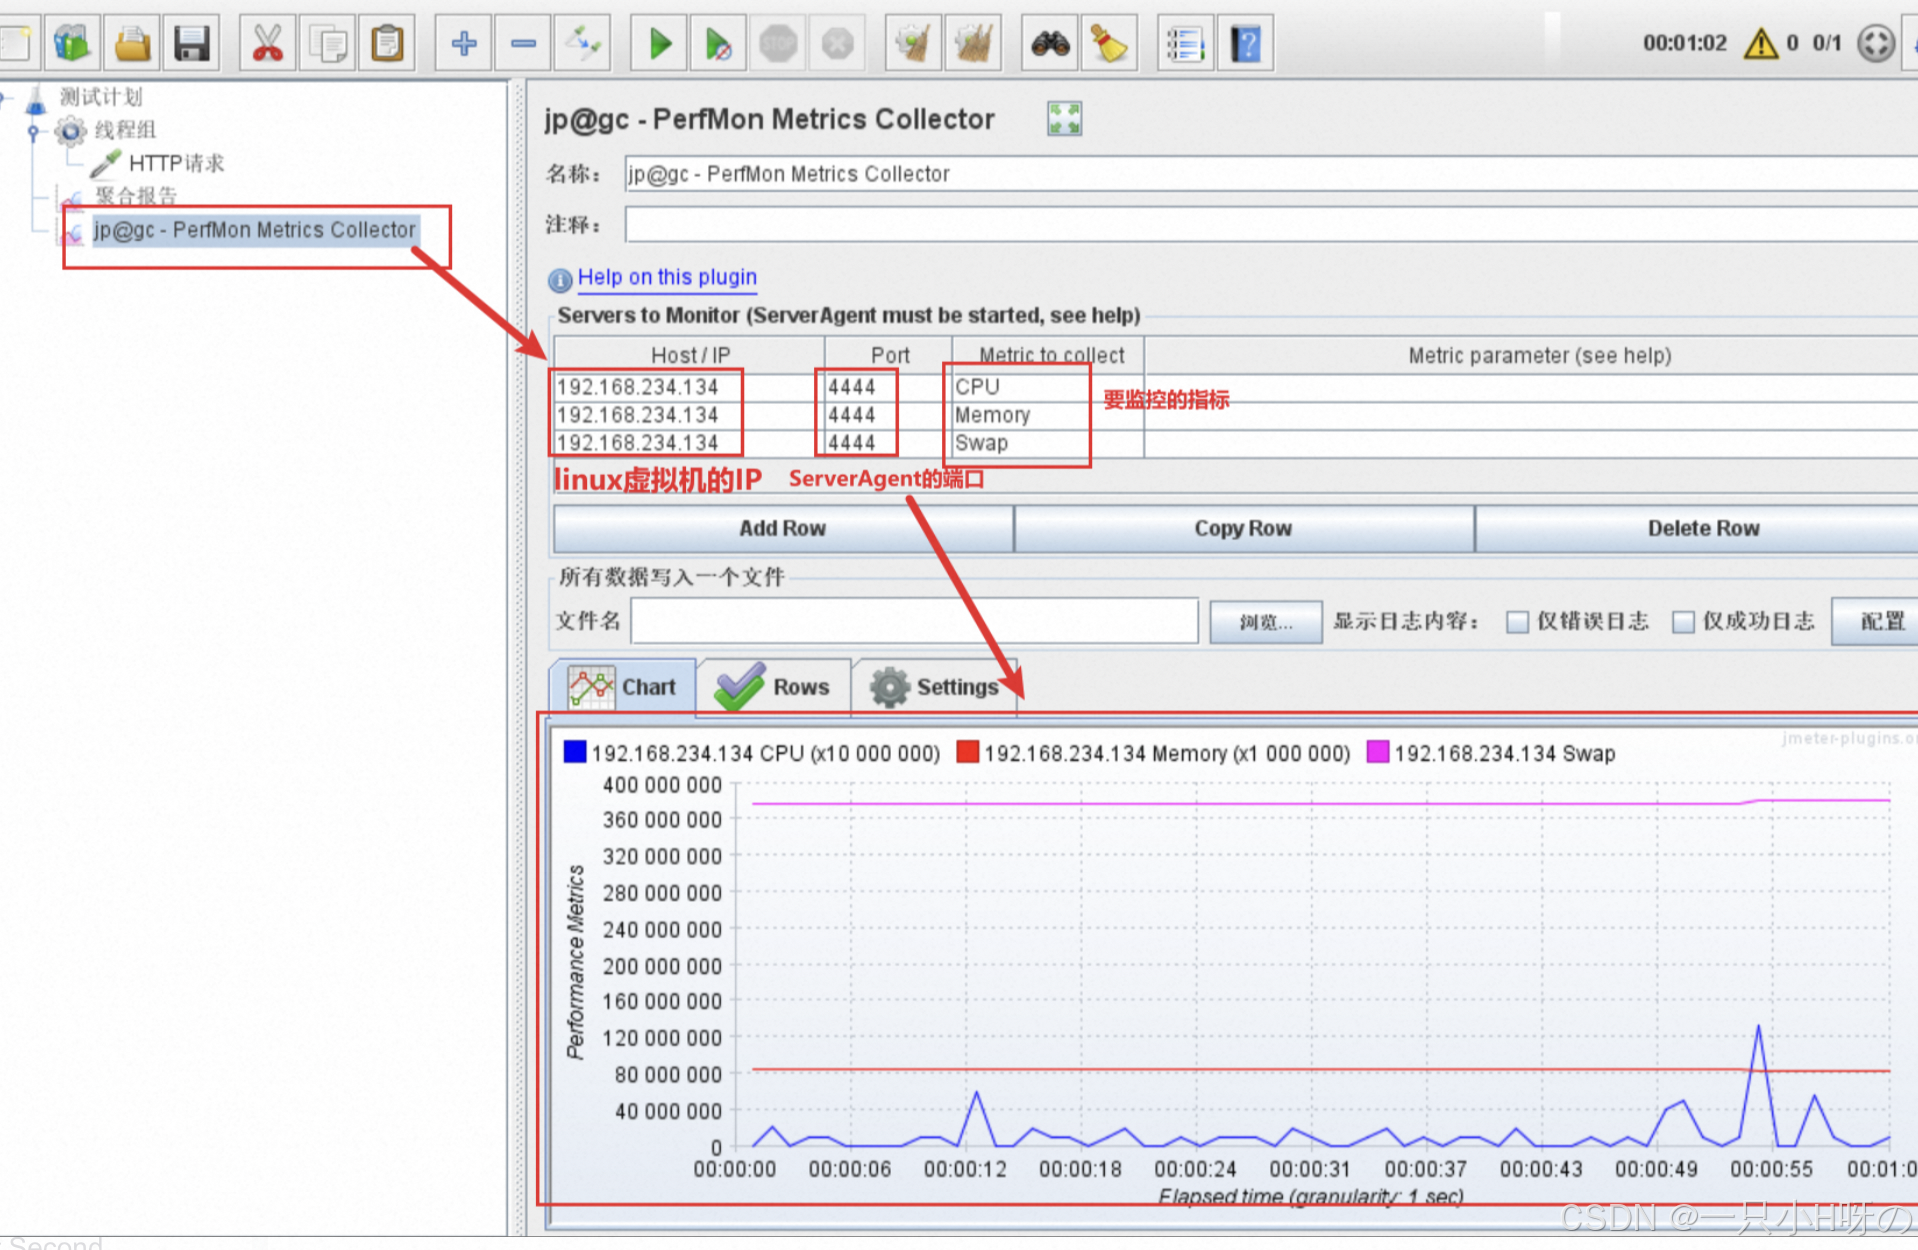Image resolution: width=1918 pixels, height=1250 pixels.
Task: Click Host/IP cell in CPU row
Action: pyautogui.click(x=688, y=387)
